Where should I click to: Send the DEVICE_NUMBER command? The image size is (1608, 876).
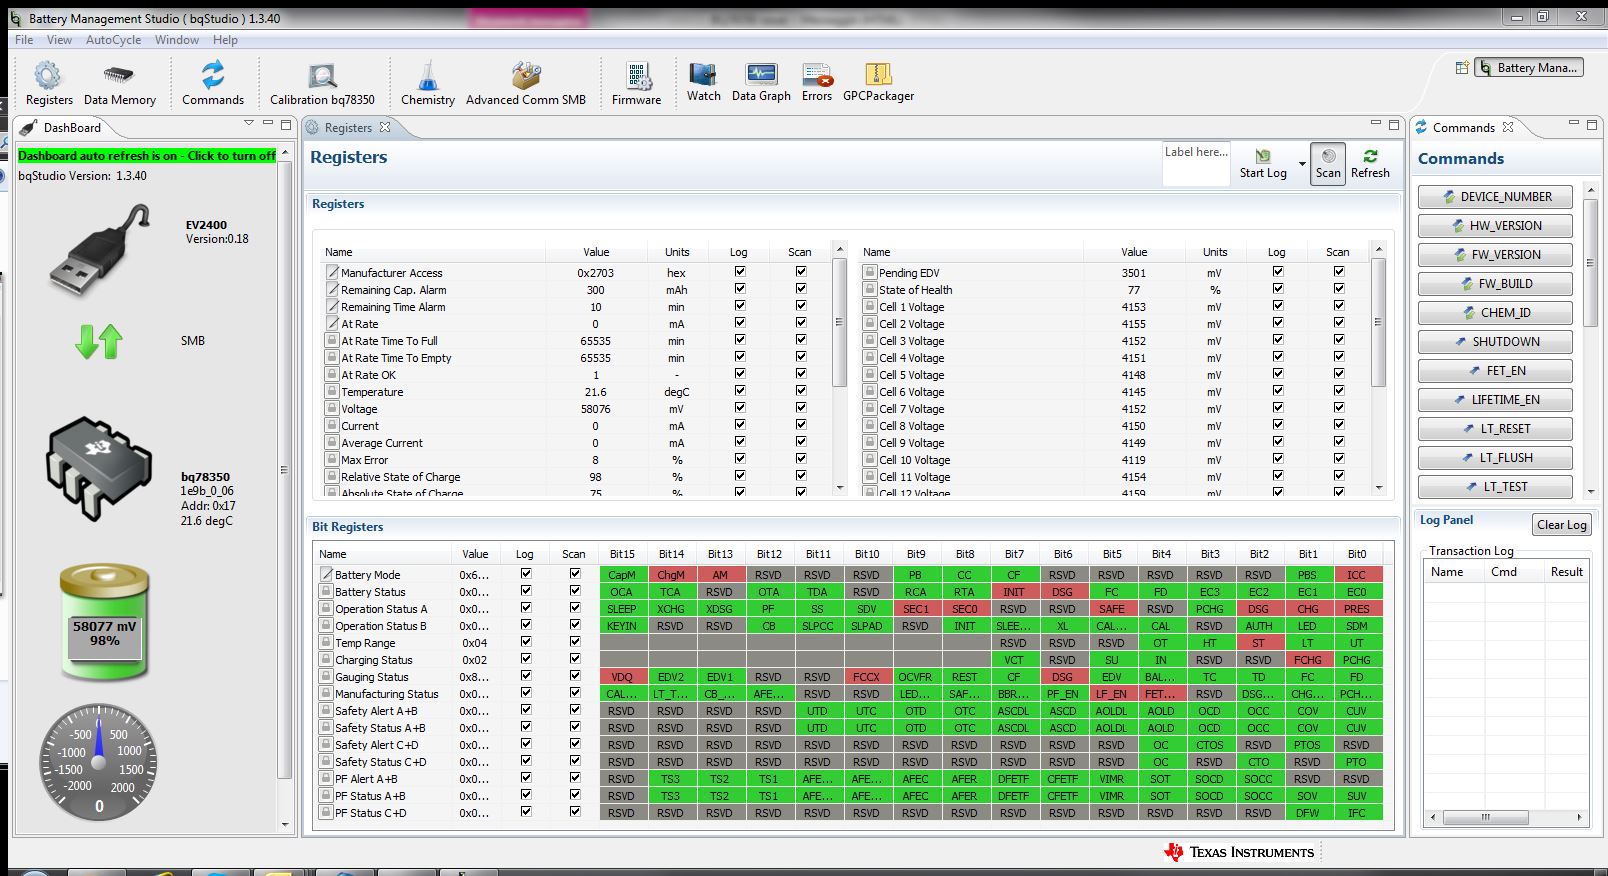click(x=1495, y=197)
